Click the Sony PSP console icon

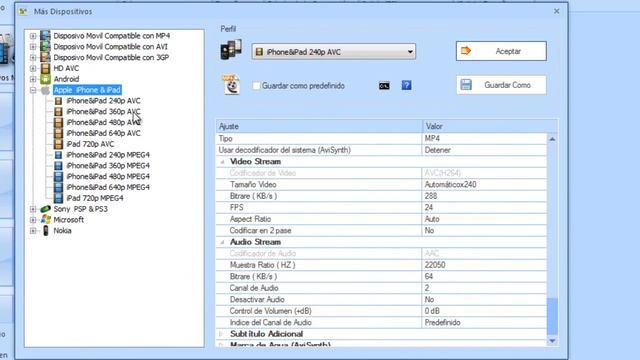click(x=45, y=209)
